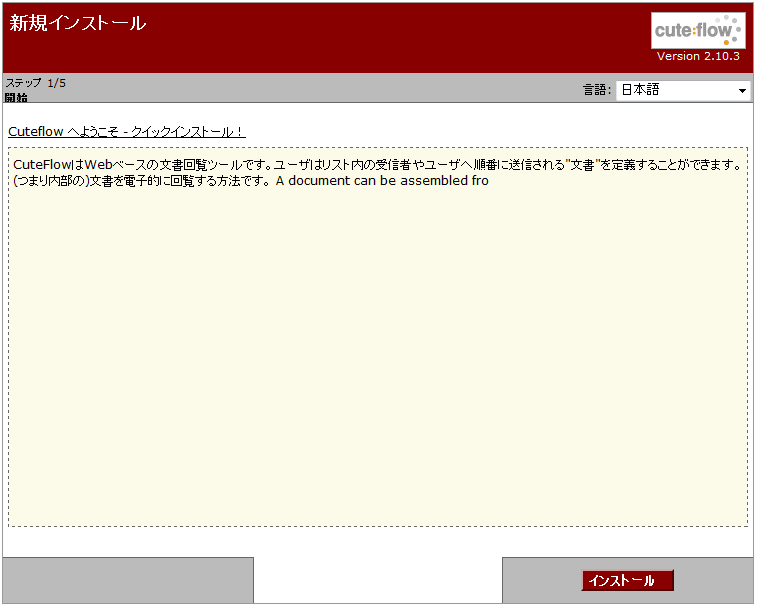Click the 開始 step name text

click(16, 98)
